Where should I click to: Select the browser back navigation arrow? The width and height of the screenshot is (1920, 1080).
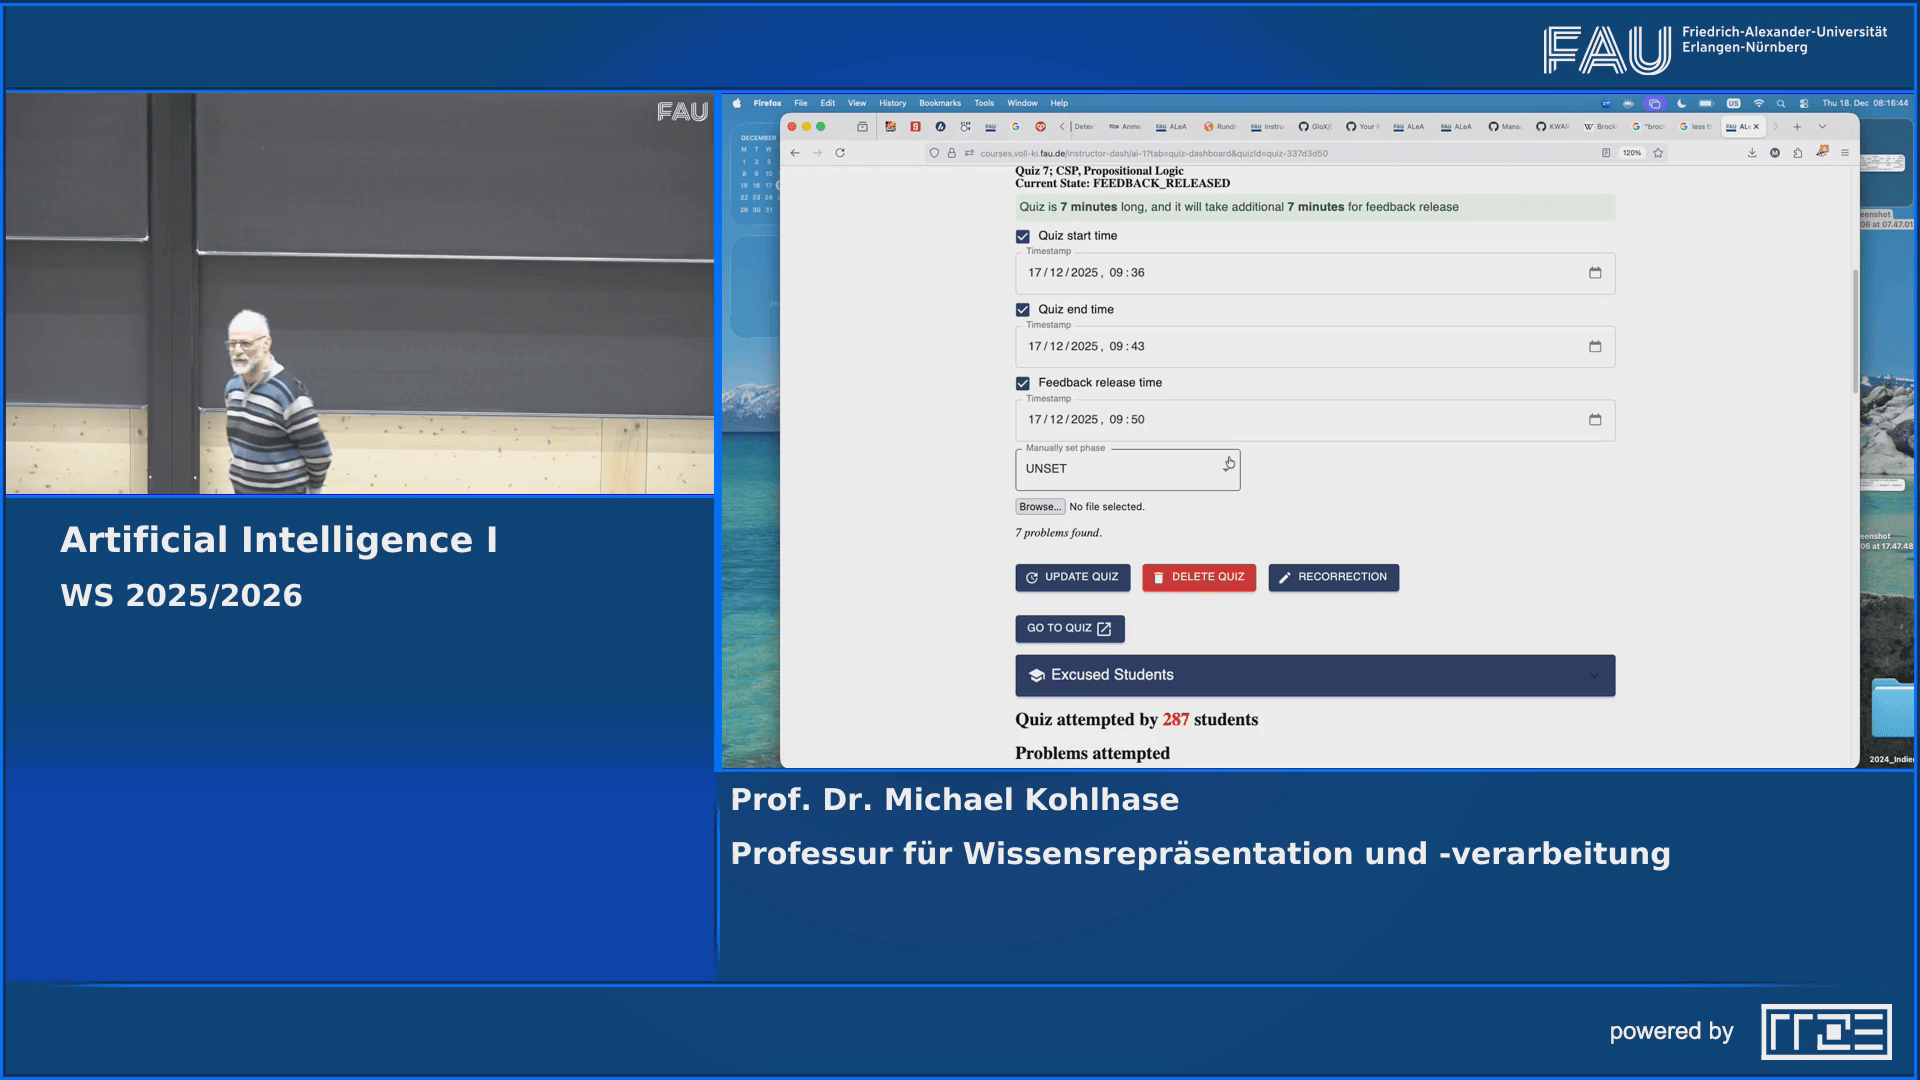(793, 152)
